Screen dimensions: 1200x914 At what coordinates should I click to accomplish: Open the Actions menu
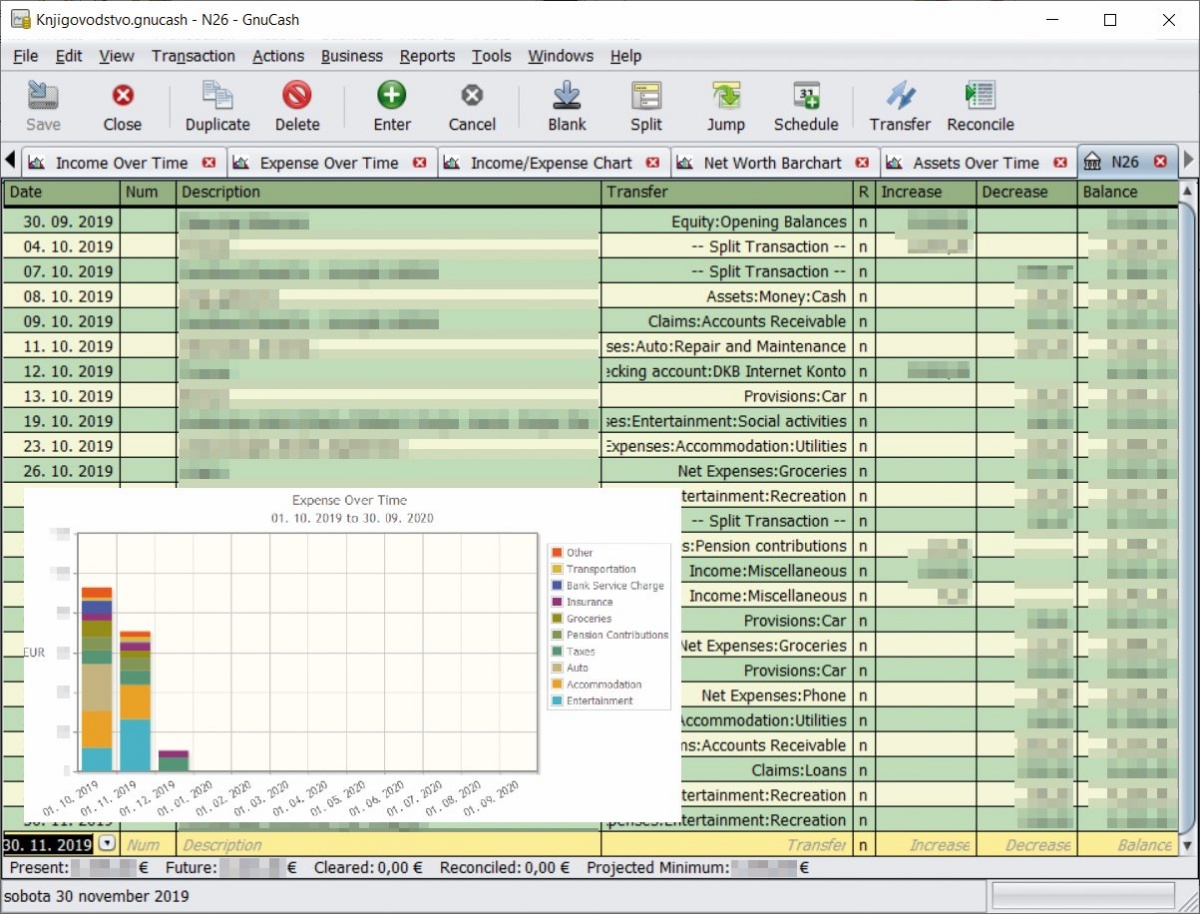[x=278, y=56]
